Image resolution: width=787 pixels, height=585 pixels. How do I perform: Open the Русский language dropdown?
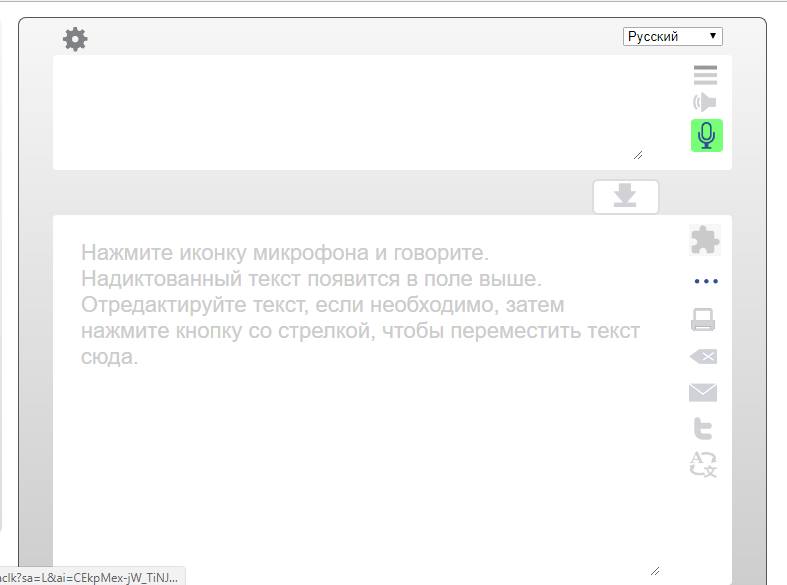tap(673, 36)
